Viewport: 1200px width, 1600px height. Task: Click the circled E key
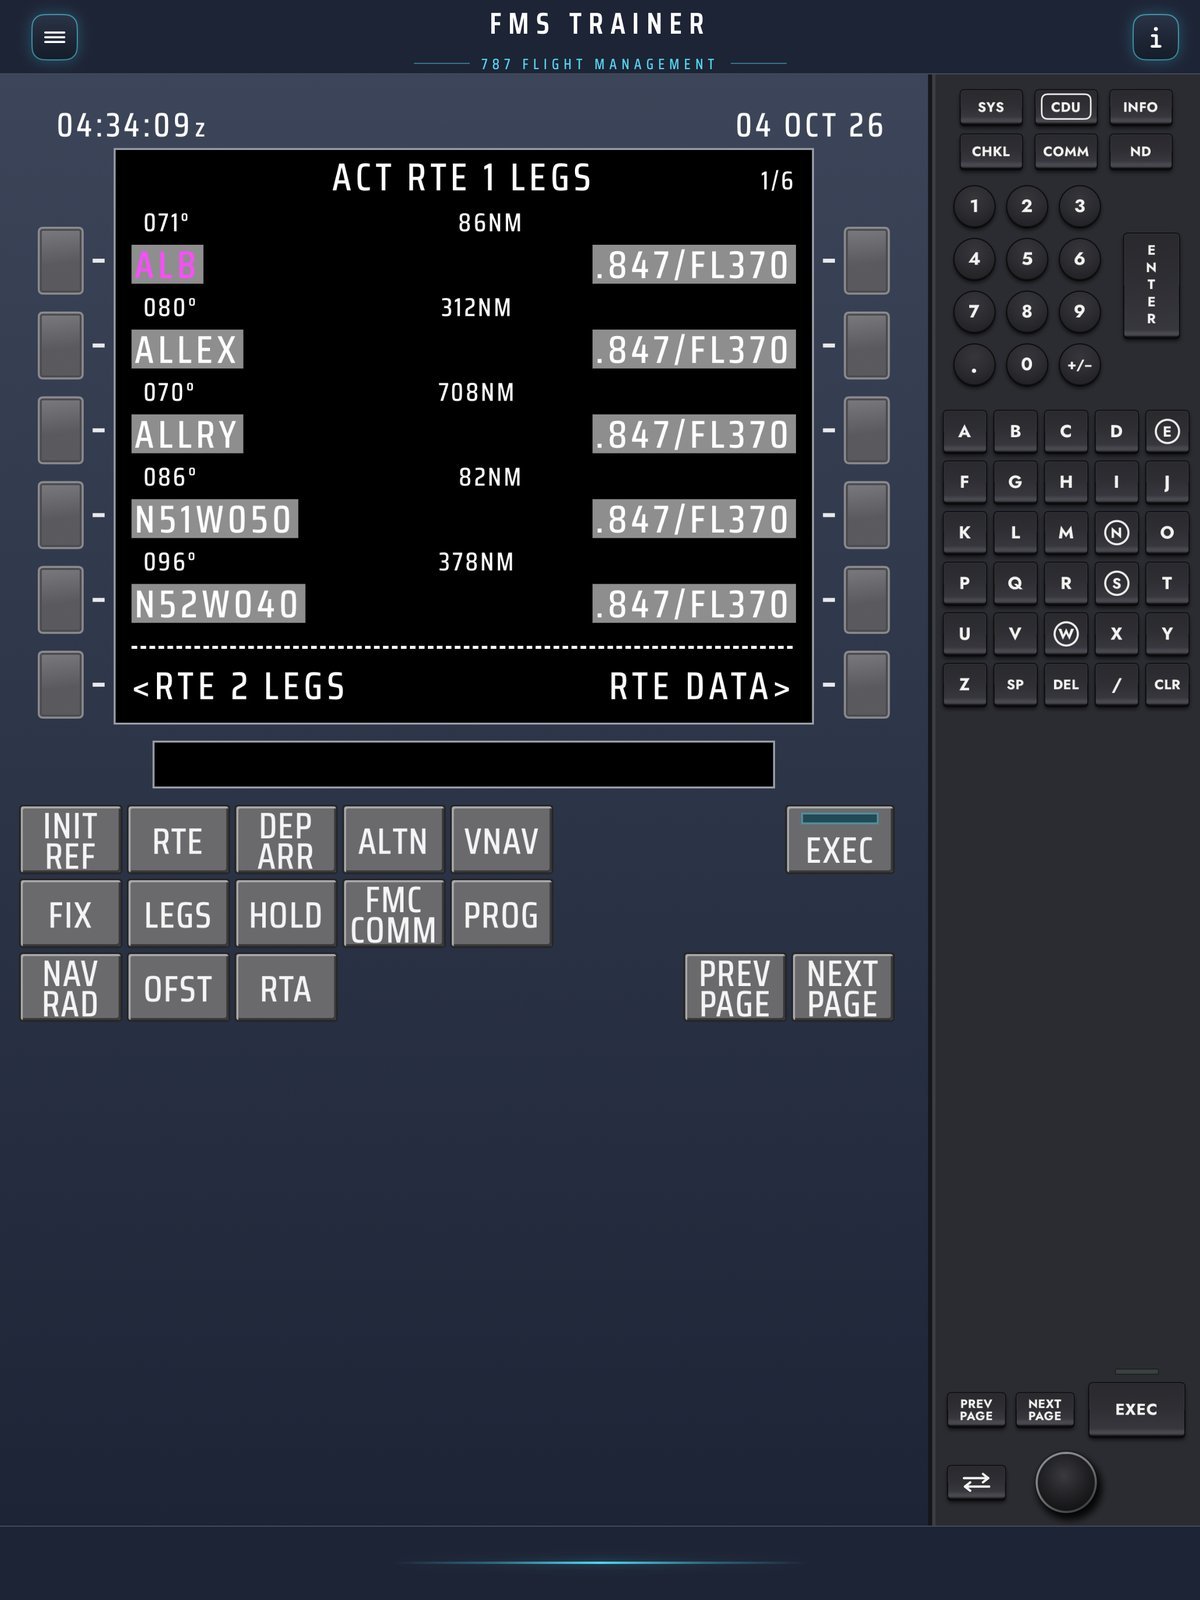click(x=1167, y=431)
